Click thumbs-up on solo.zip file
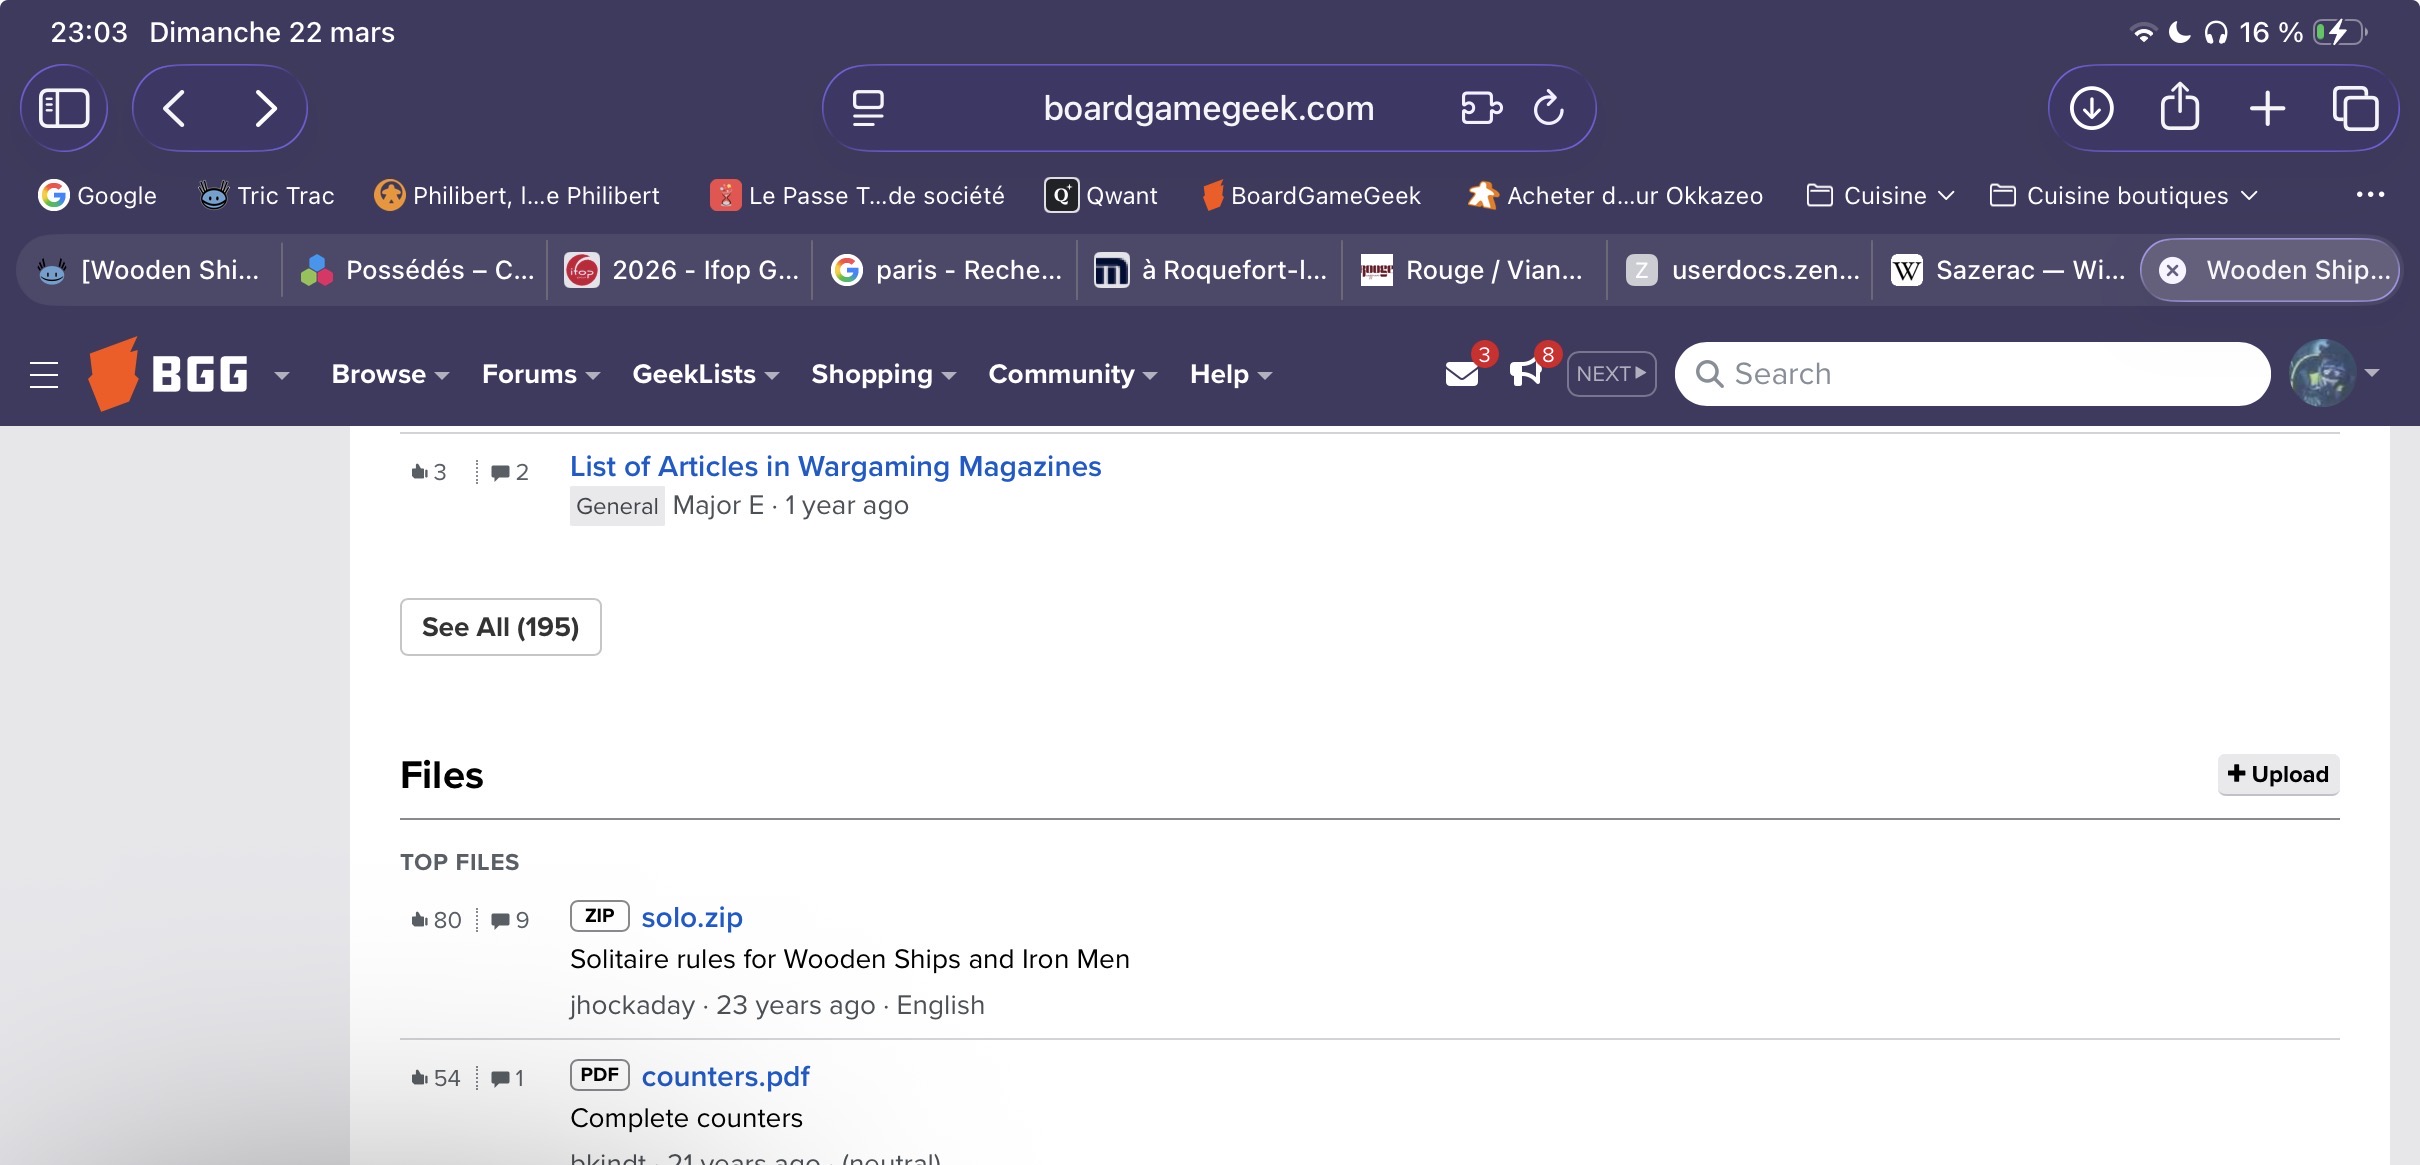This screenshot has width=2420, height=1165. [420, 920]
